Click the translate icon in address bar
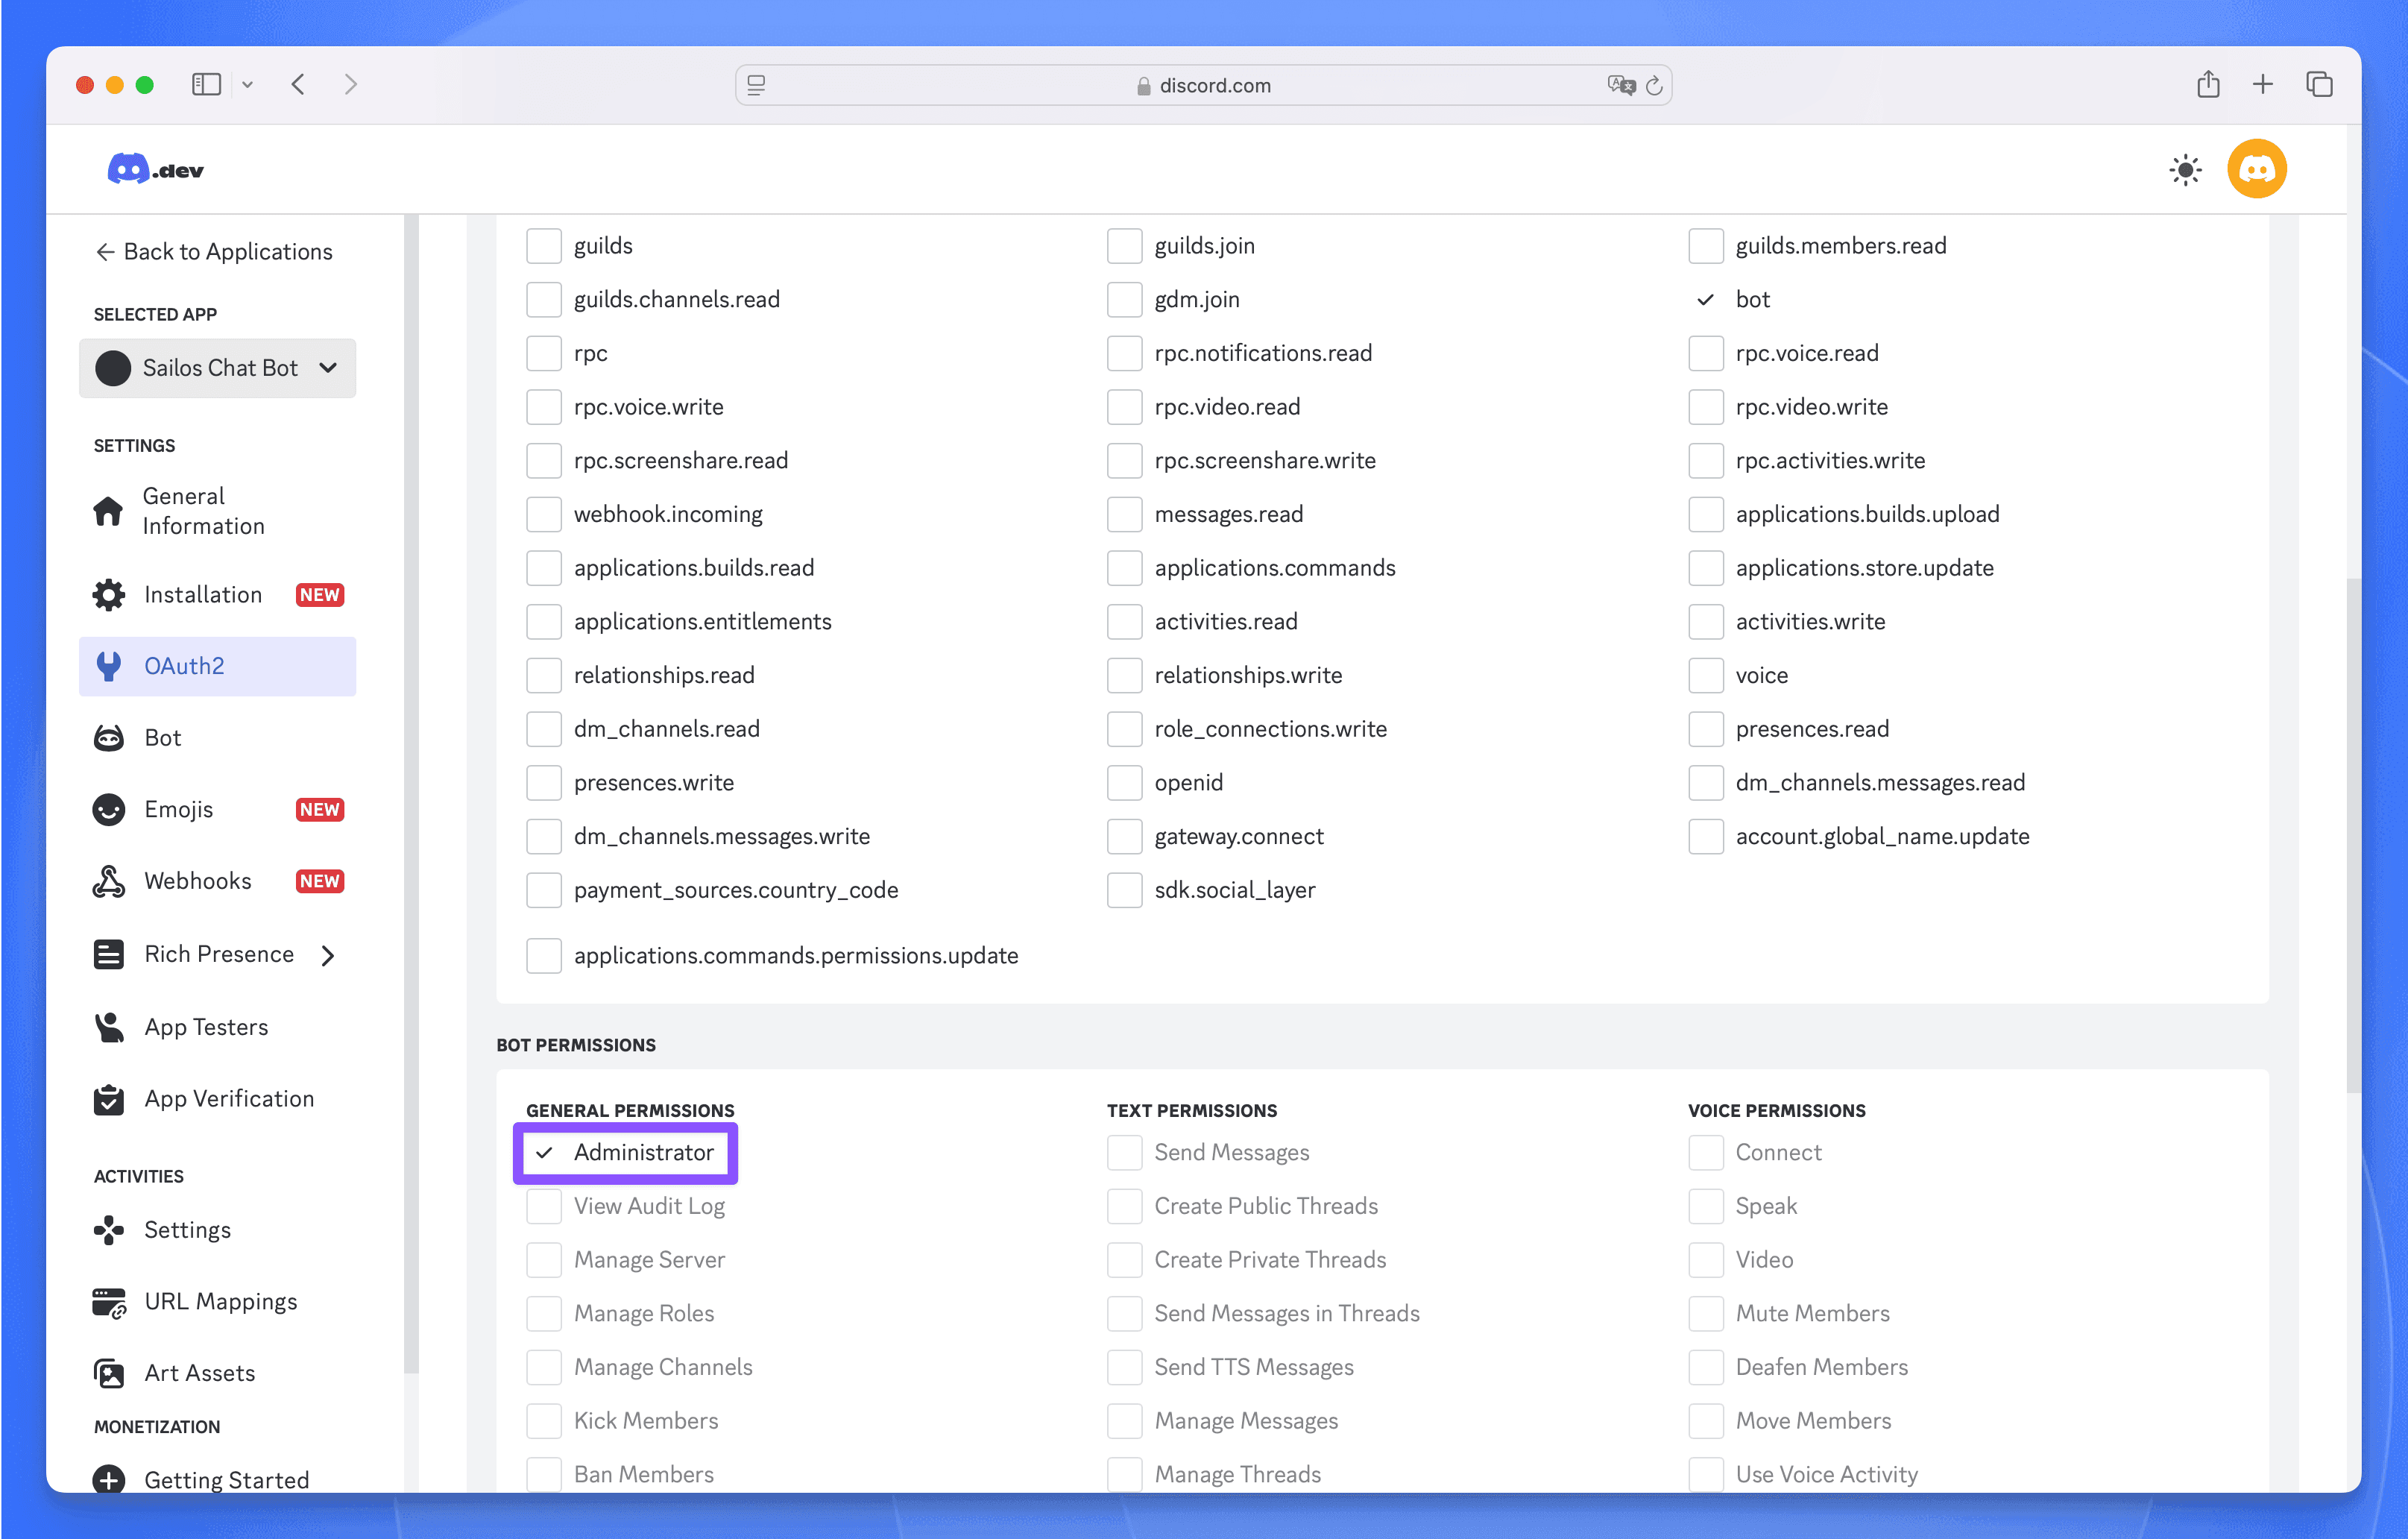This screenshot has height=1539, width=2408. 1620,85
